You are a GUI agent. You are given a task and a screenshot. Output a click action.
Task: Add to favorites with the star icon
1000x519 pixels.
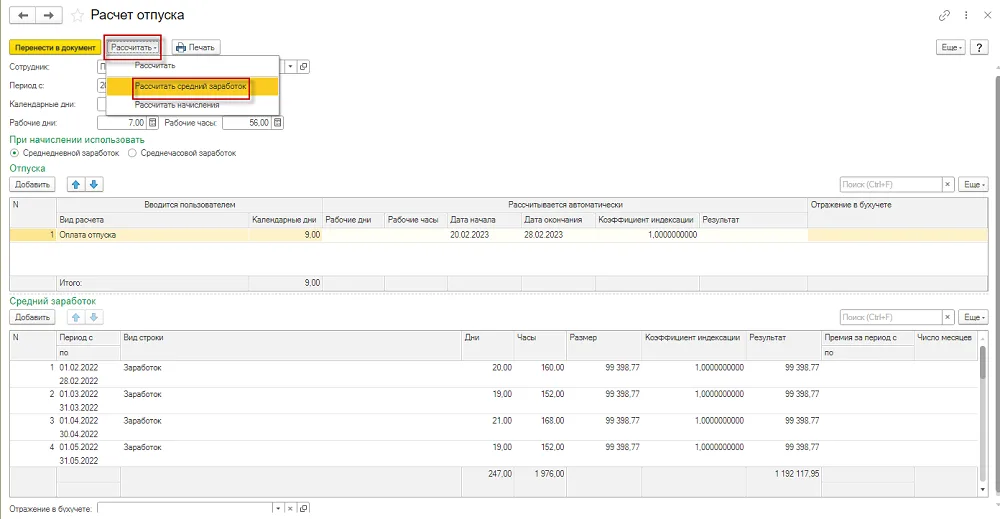77,16
